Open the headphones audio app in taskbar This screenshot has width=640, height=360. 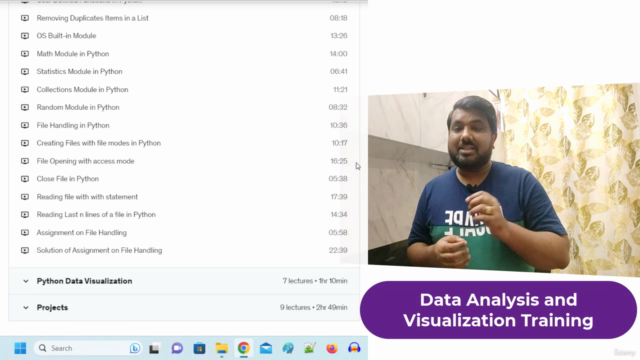pos(354,348)
